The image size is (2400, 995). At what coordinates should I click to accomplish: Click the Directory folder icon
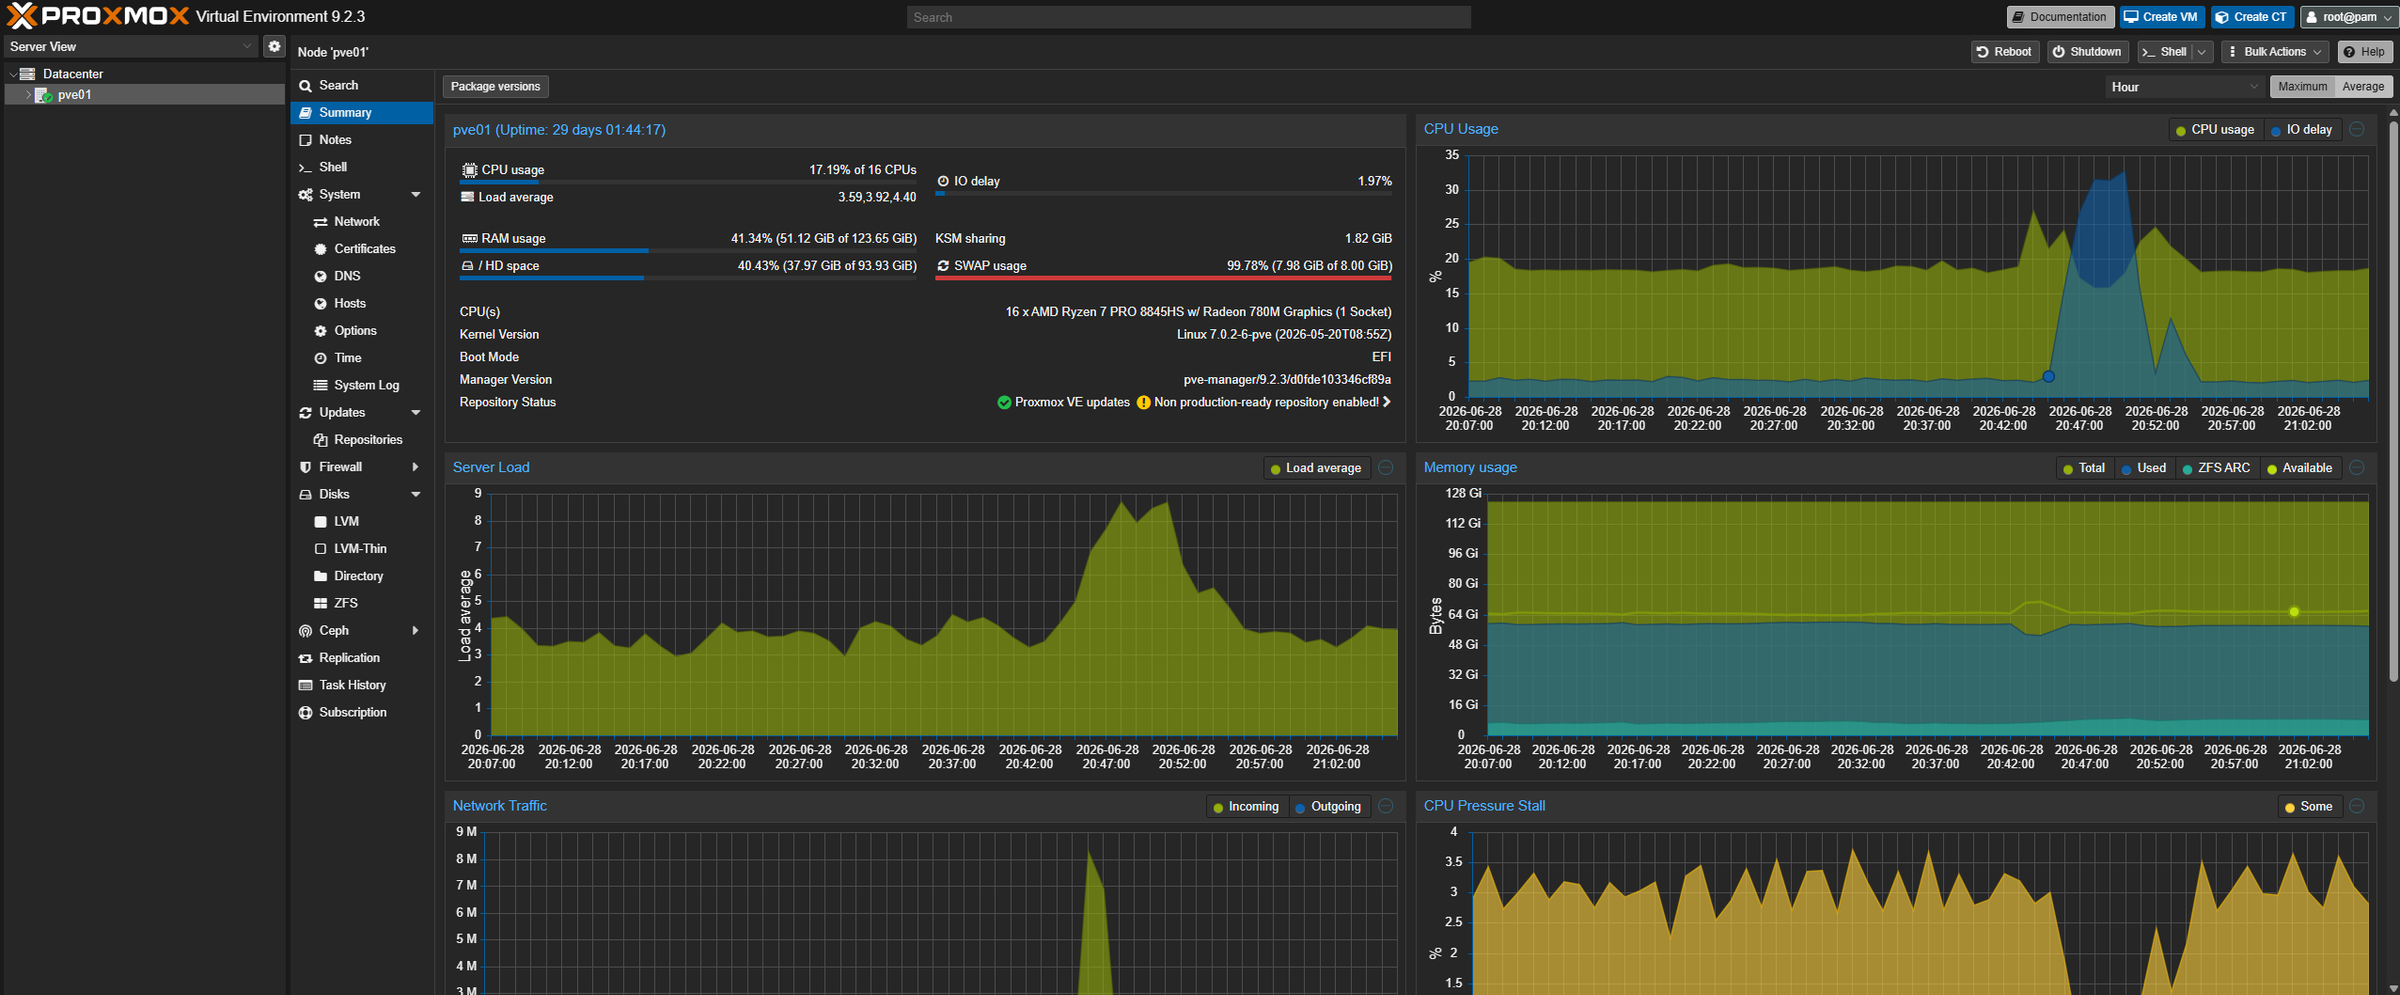point(320,576)
